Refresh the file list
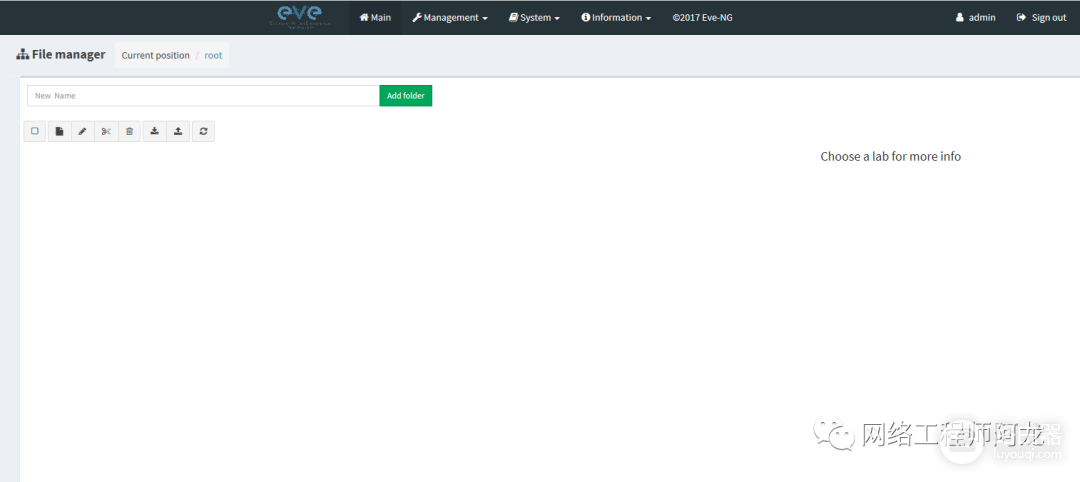 tap(203, 131)
